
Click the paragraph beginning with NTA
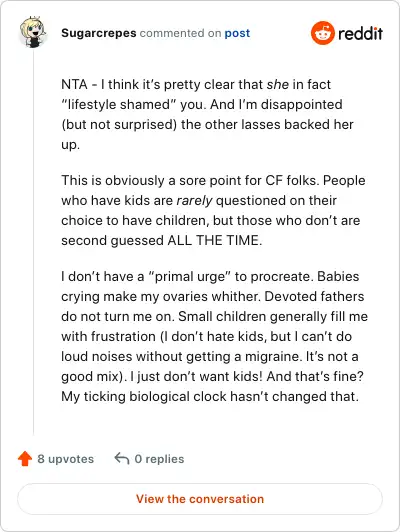[207, 114]
